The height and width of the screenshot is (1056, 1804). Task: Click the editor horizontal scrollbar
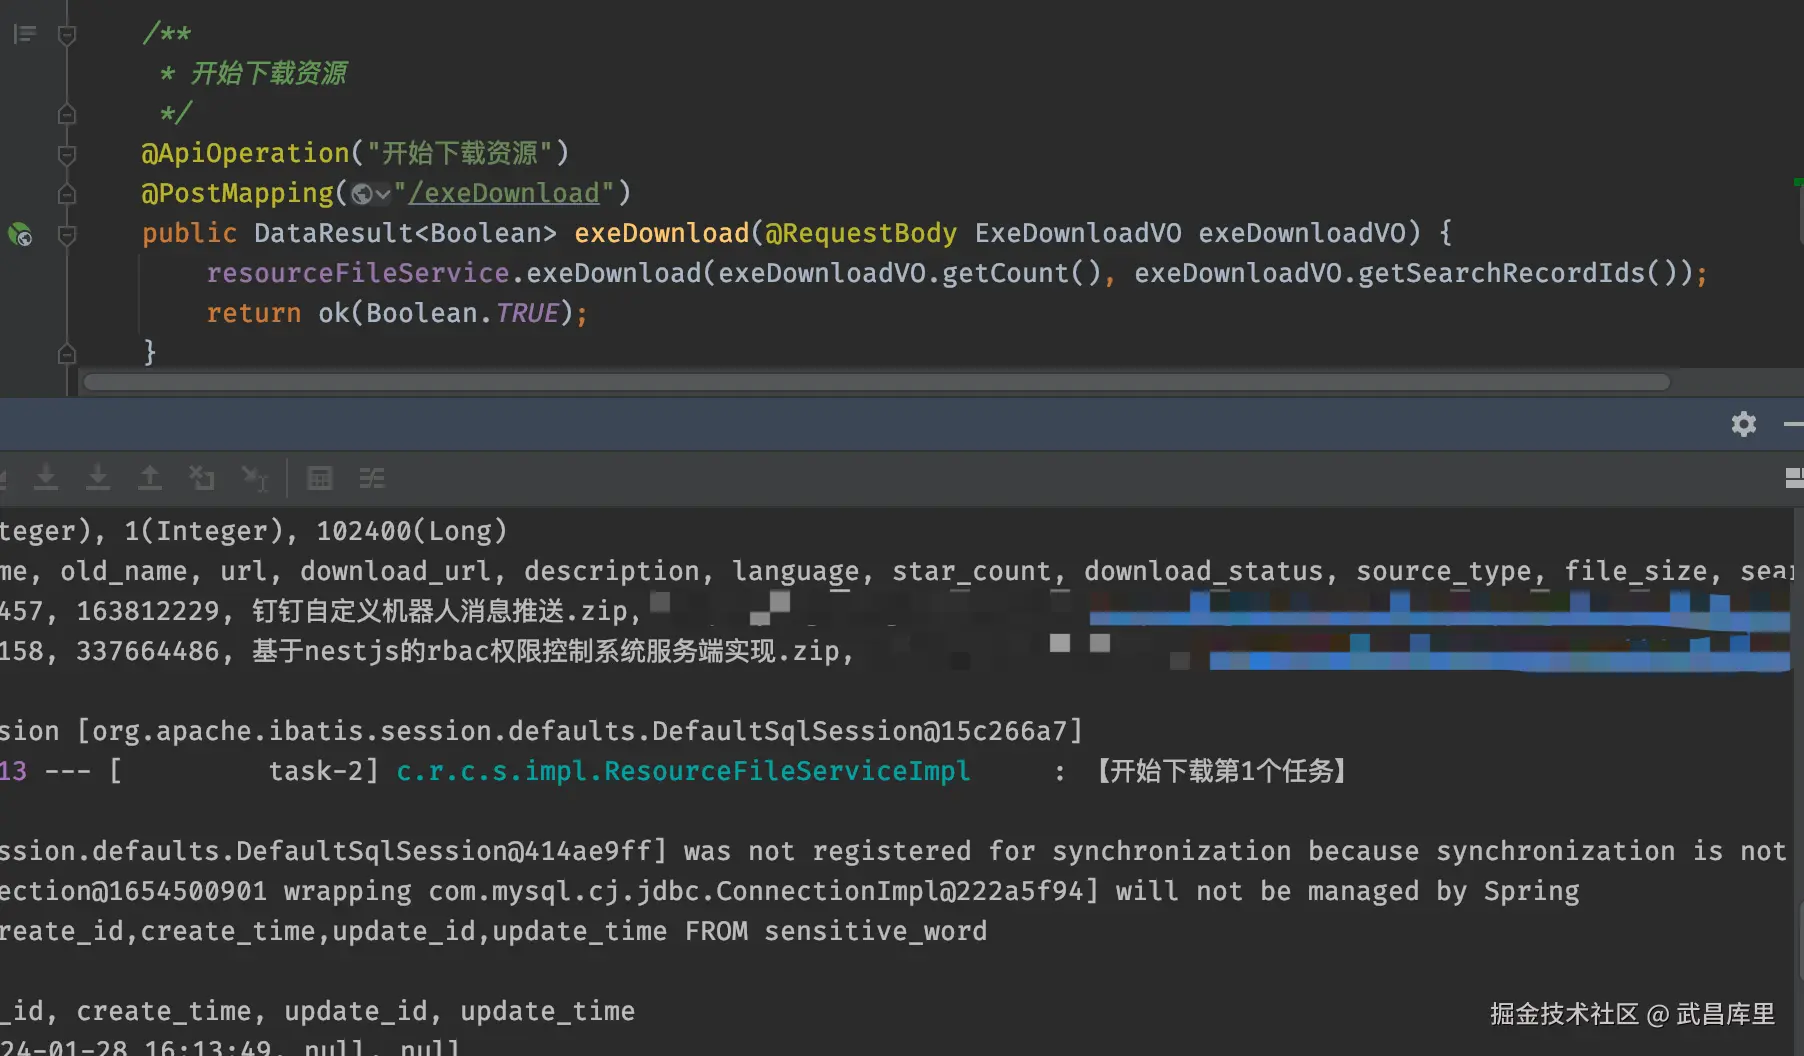tap(877, 382)
